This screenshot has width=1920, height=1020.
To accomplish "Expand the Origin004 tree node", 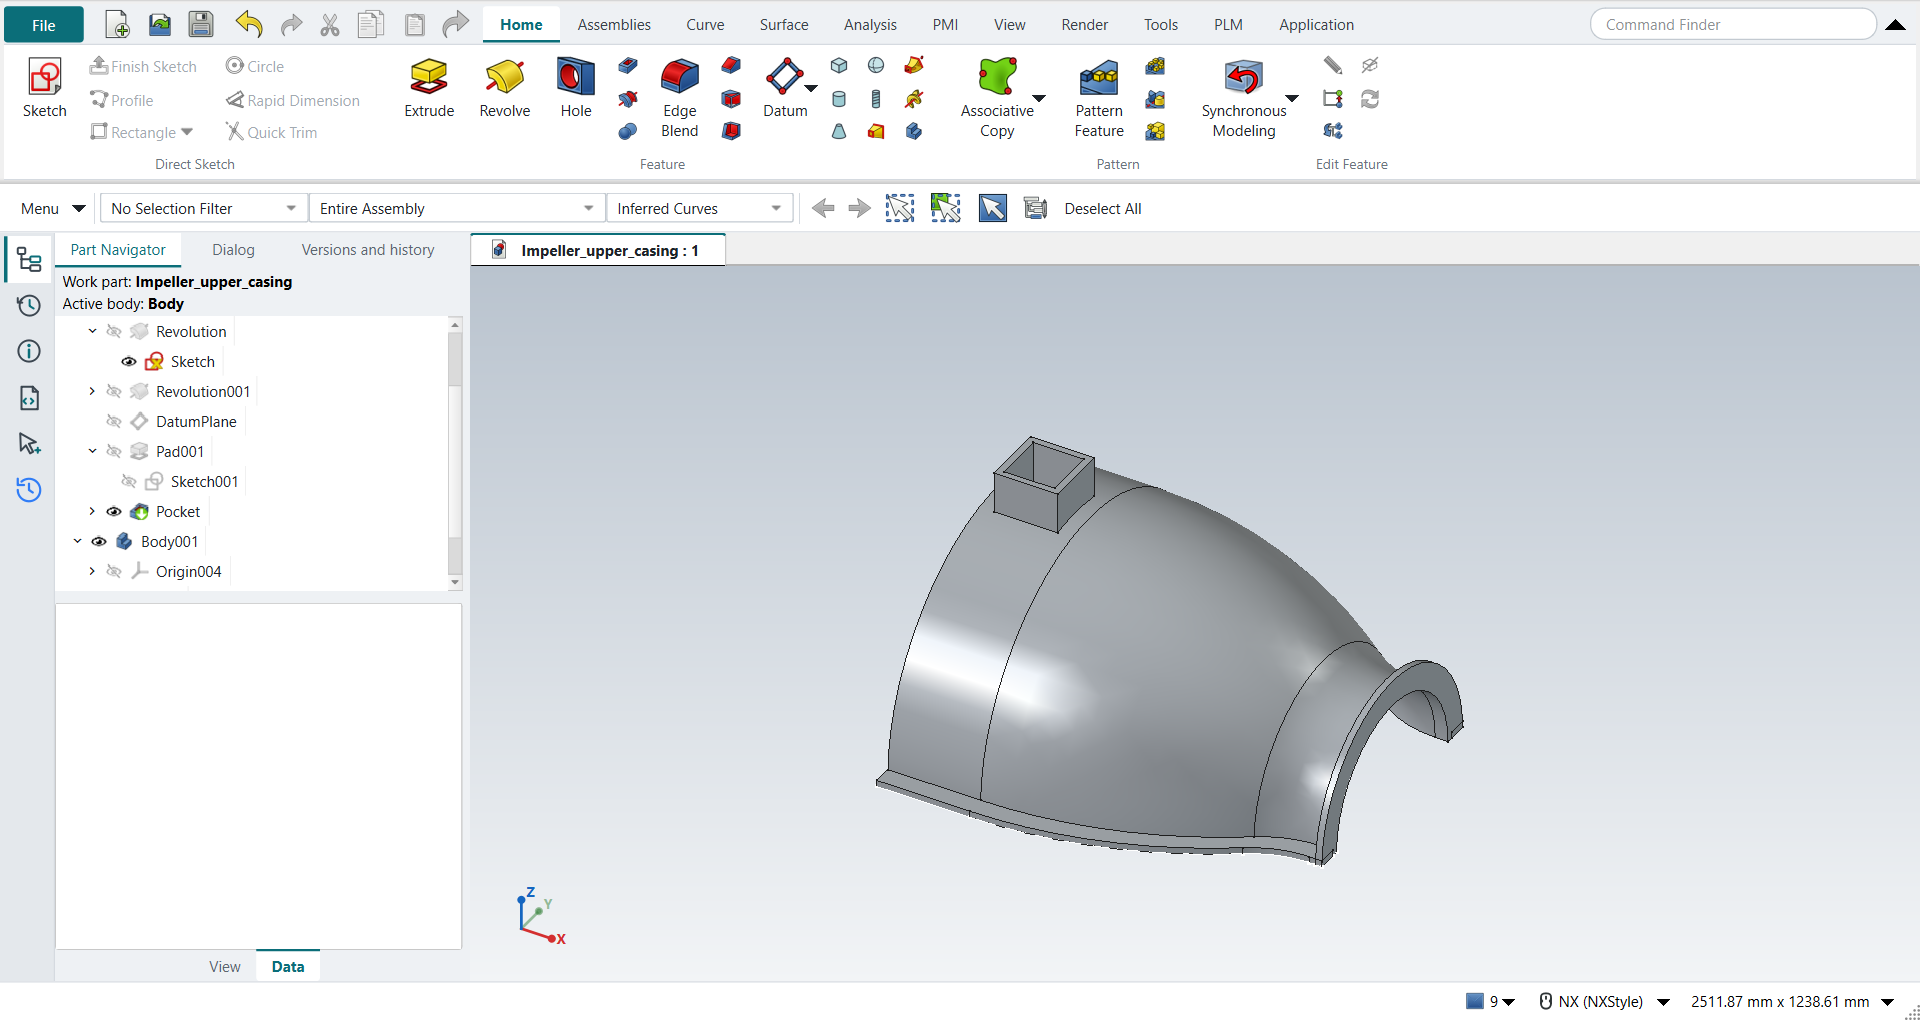I will click(x=92, y=571).
